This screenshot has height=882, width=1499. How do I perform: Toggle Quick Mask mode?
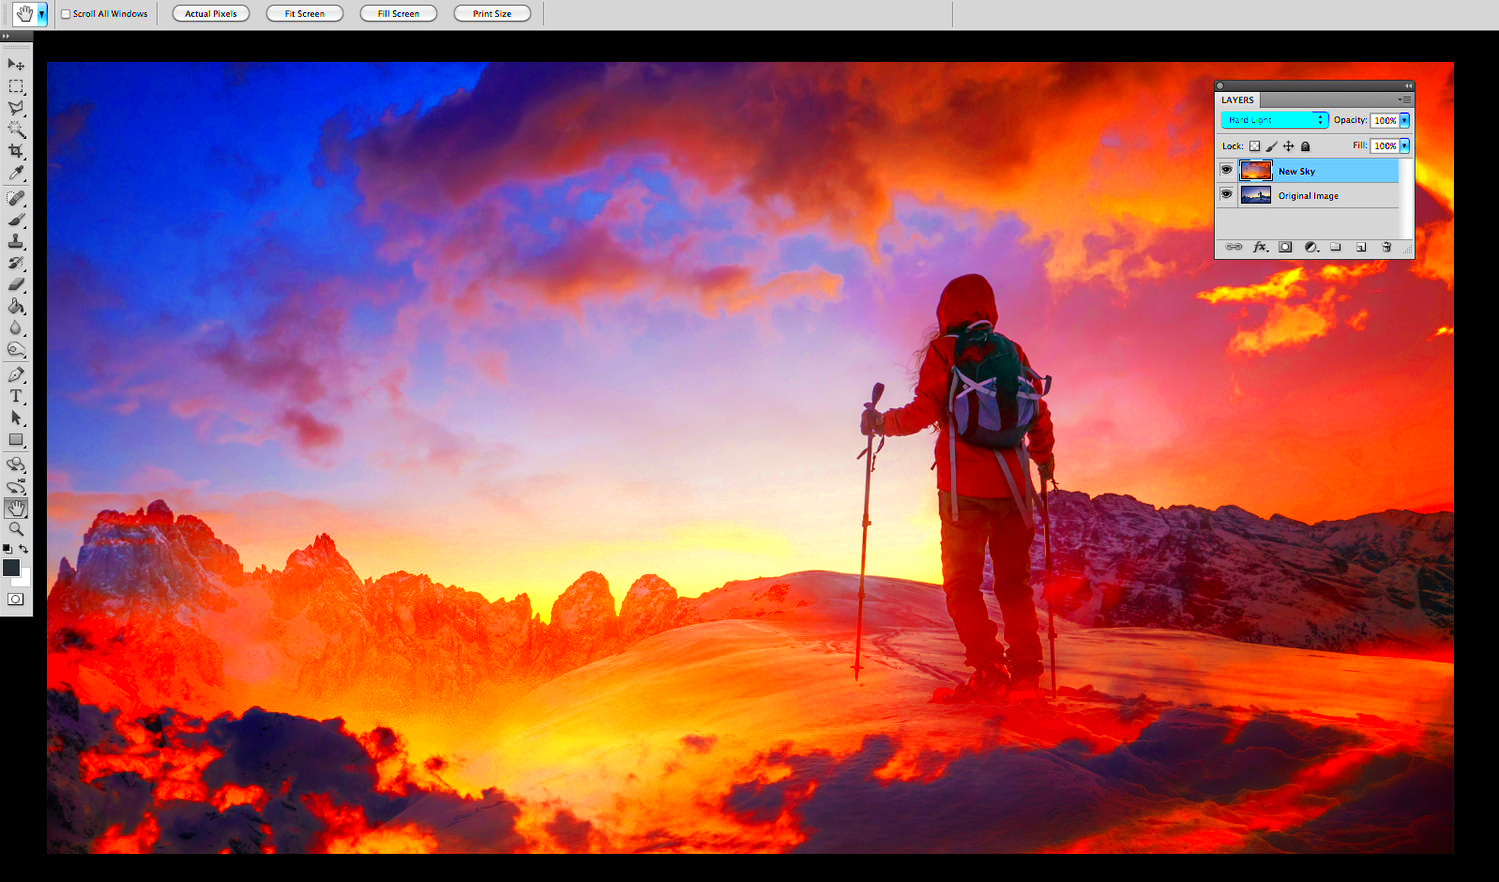point(16,599)
